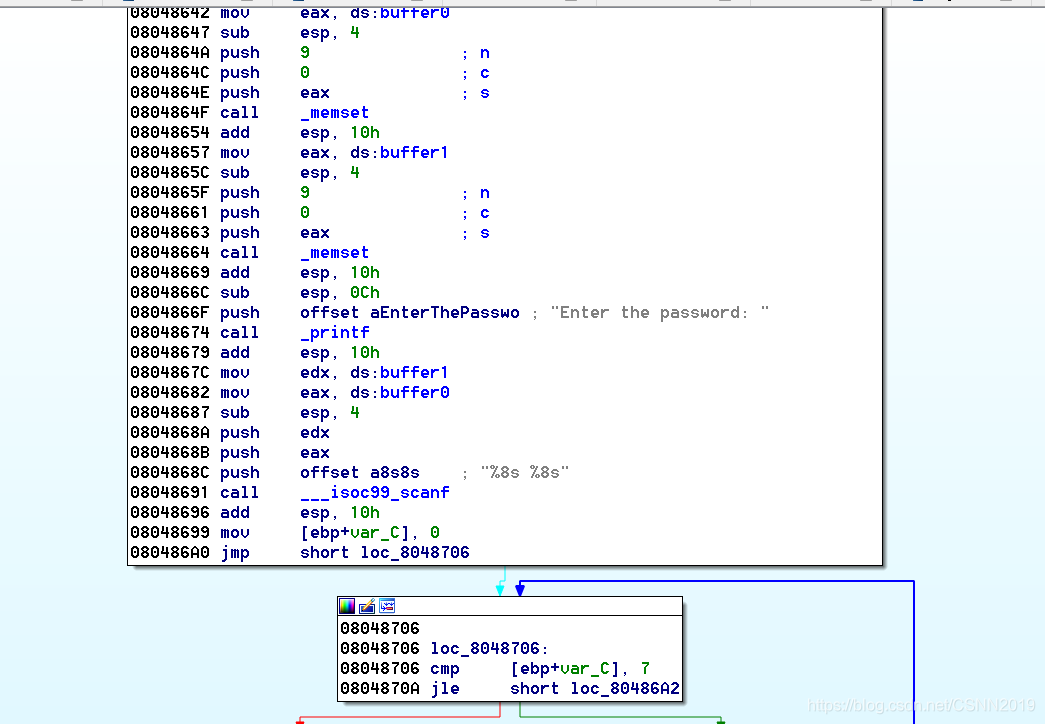Click the "; s" comment at 0804864E
The image size is (1045, 724).
pos(476,93)
